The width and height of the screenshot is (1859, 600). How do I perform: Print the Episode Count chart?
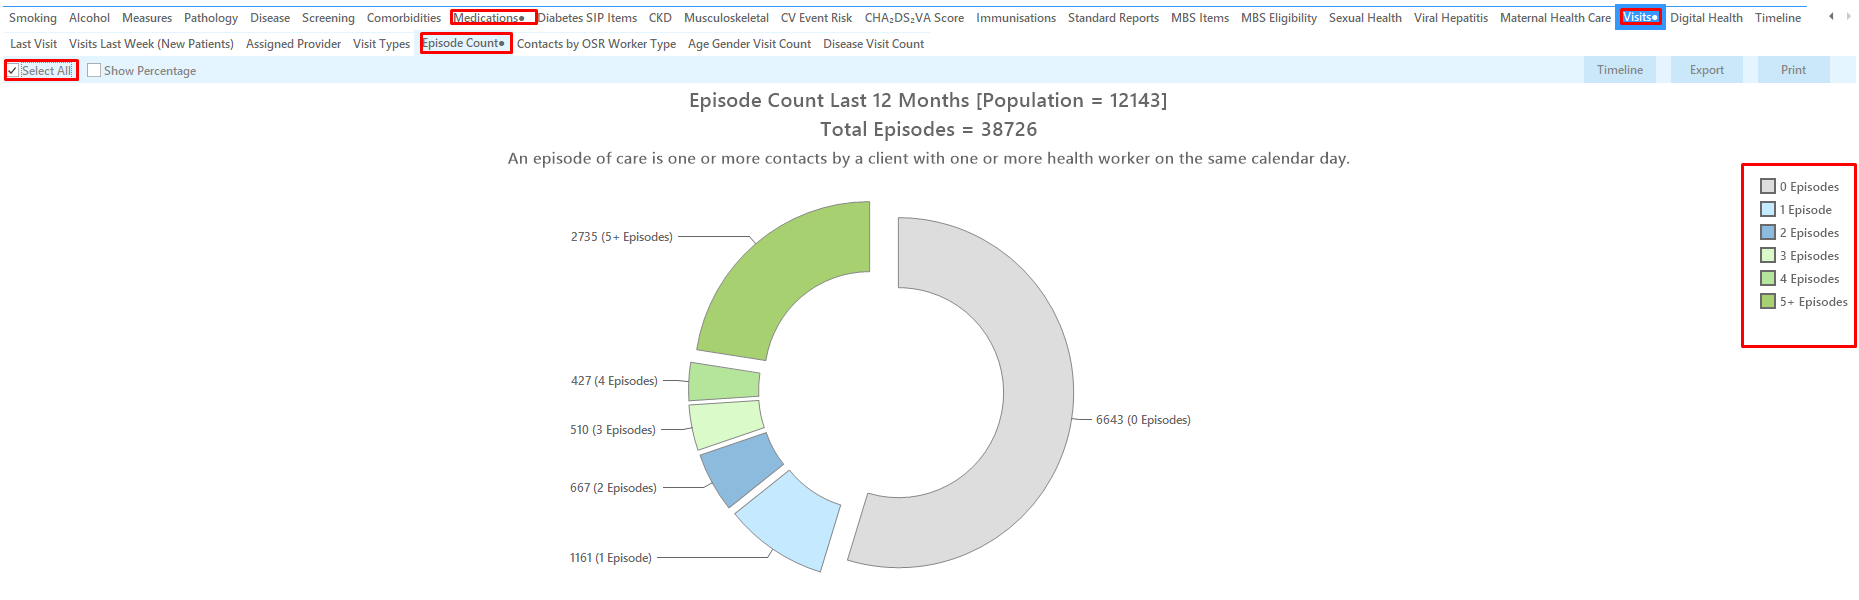pyautogui.click(x=1794, y=70)
